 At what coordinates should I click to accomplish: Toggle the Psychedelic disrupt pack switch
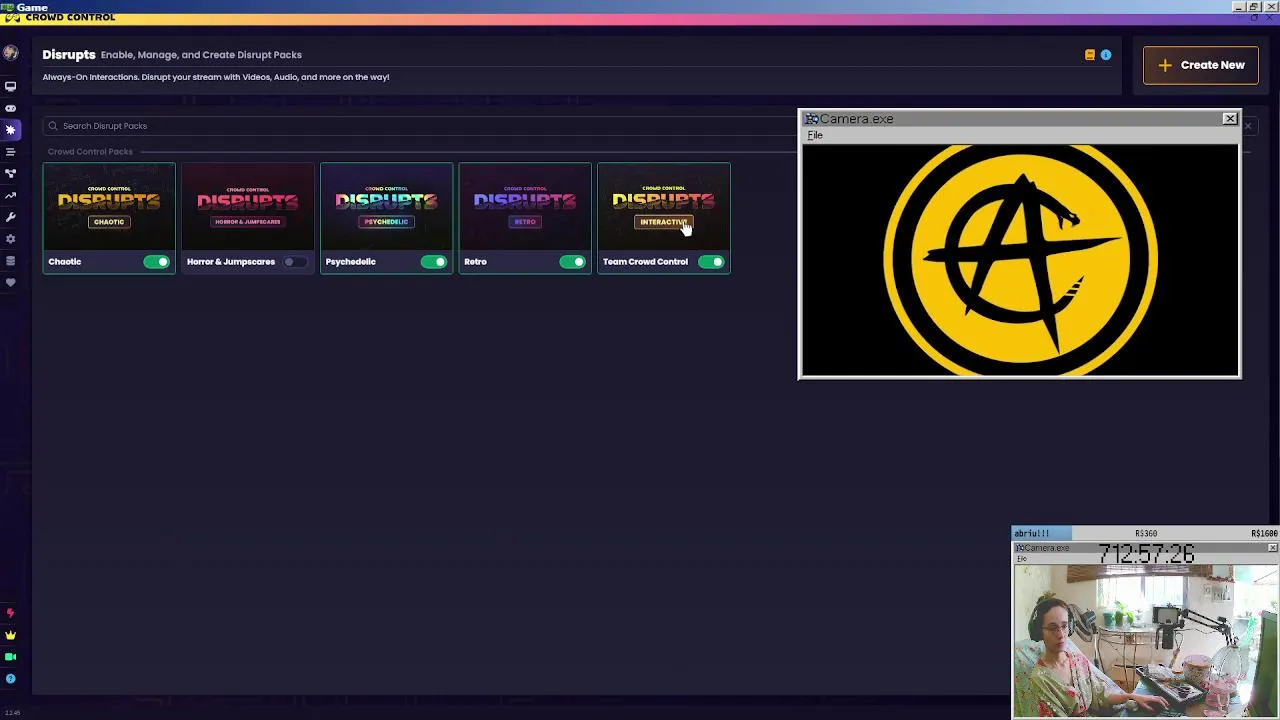click(433, 262)
